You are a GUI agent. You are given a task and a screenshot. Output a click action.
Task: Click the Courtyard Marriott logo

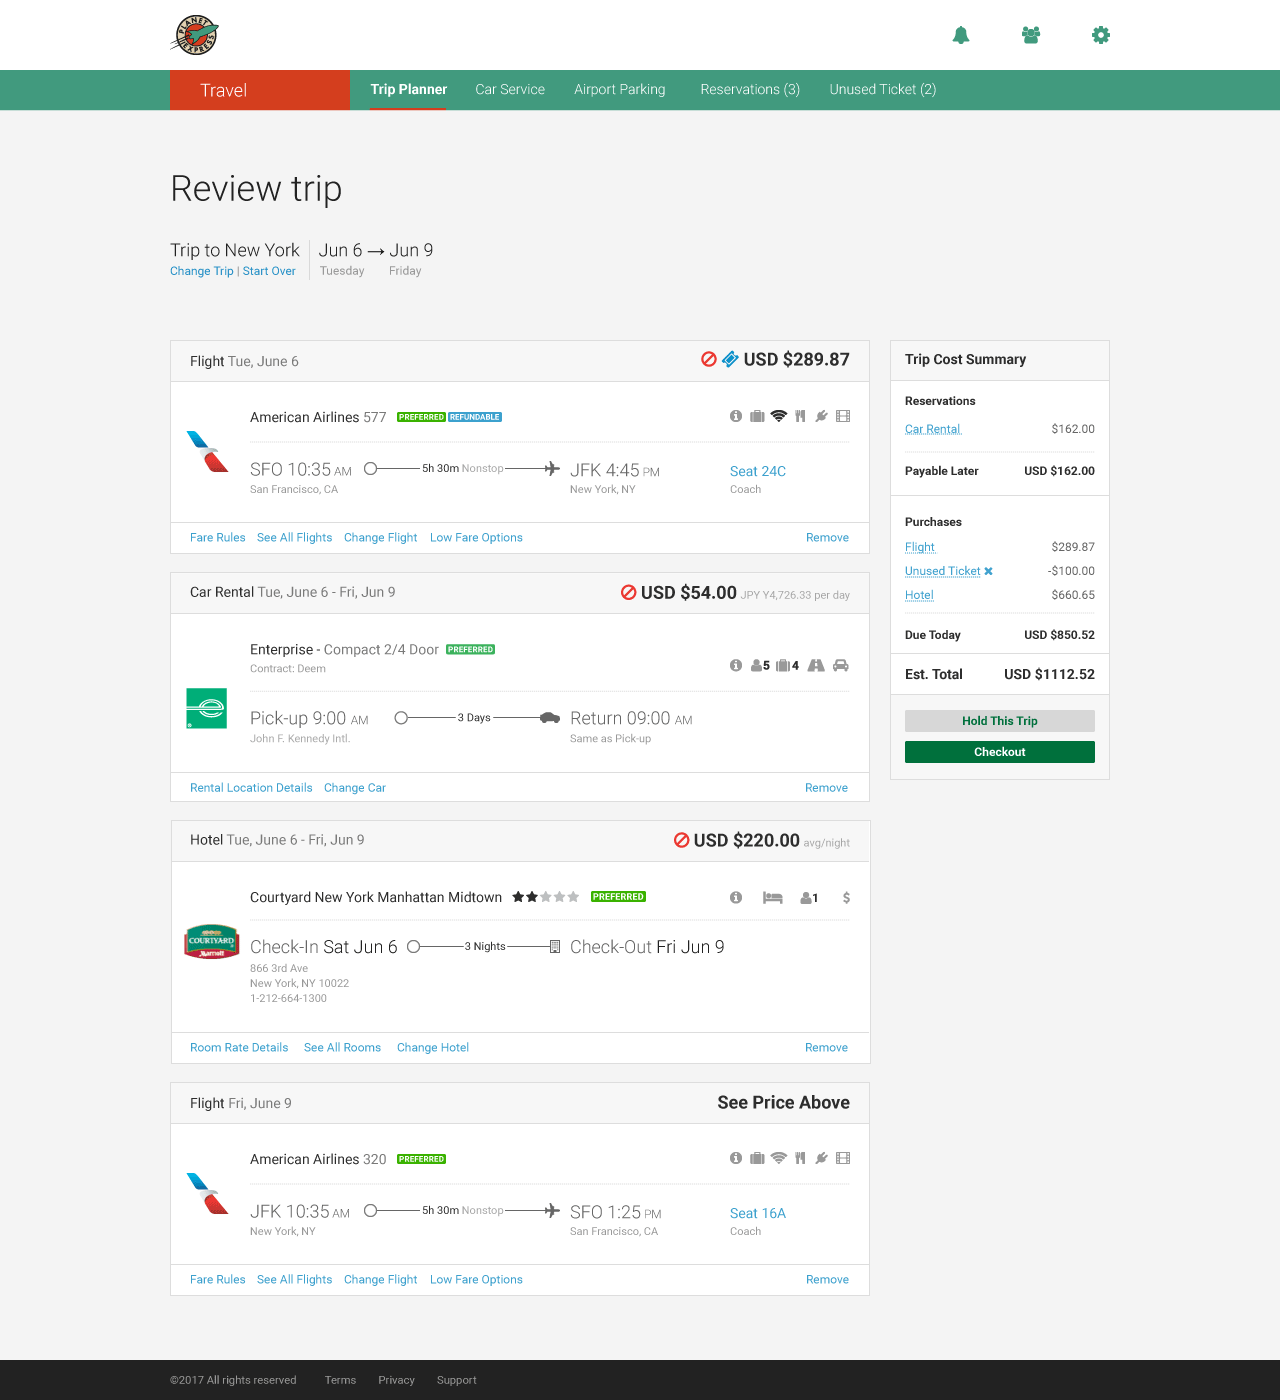(x=211, y=941)
